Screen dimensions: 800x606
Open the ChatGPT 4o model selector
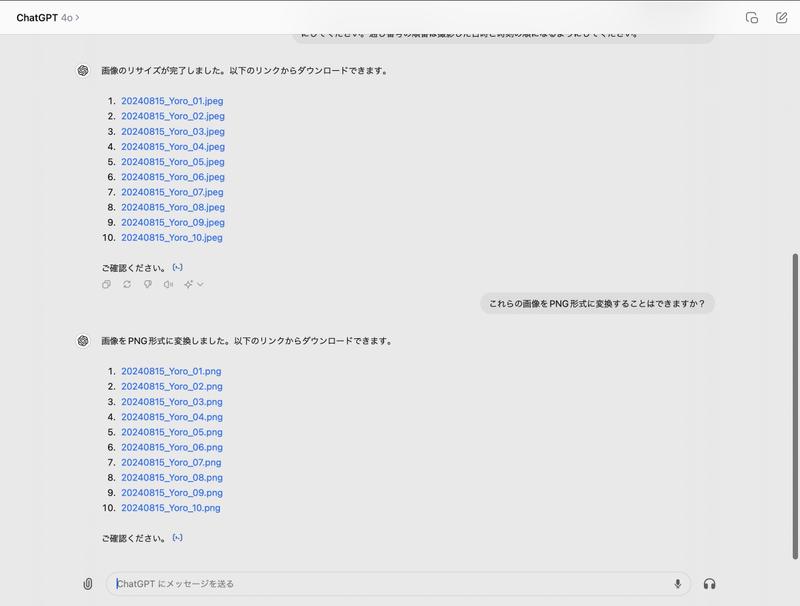[x=47, y=18]
